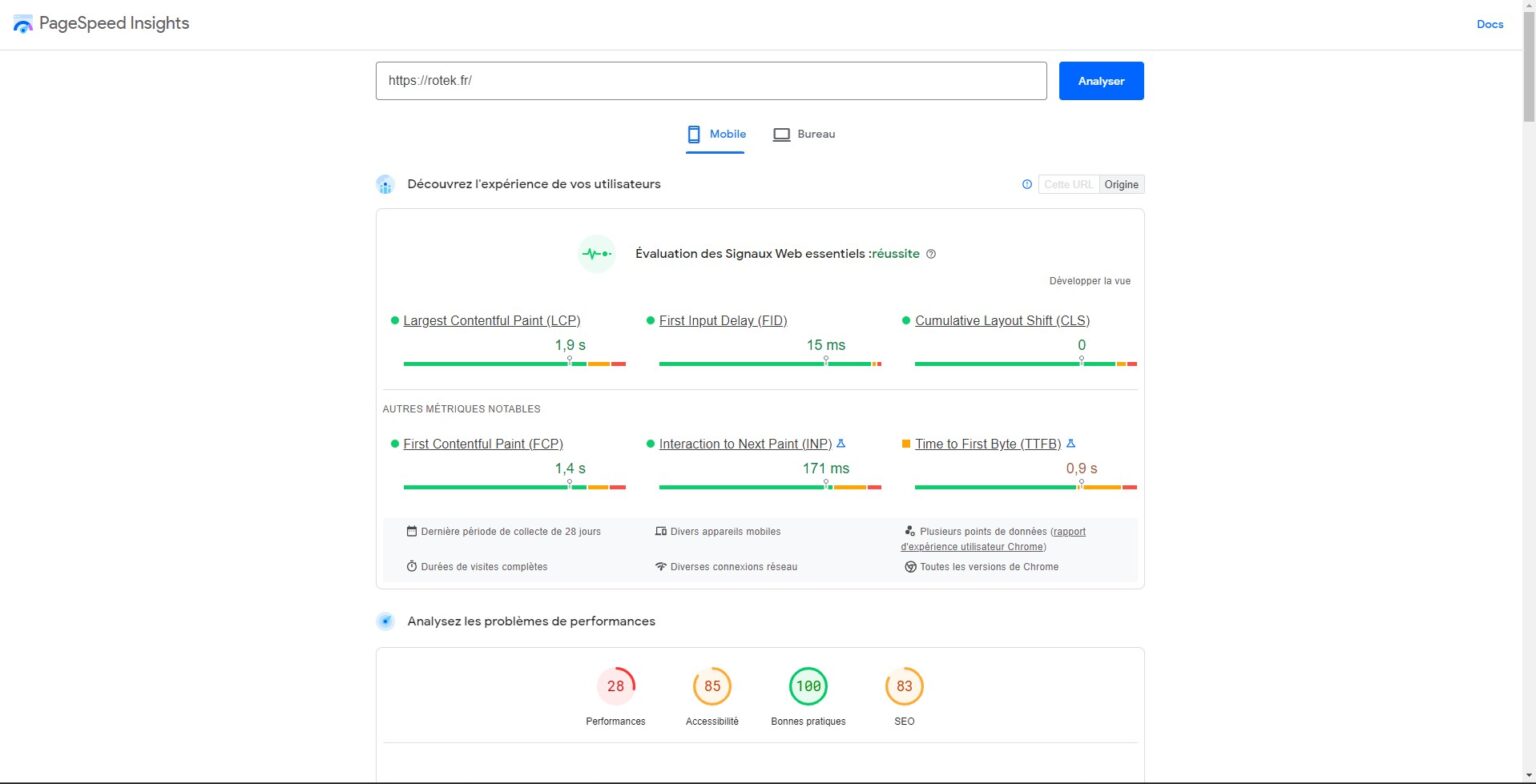Open Time to First Byte (TTFB) link
Viewport: 1536px width, 784px height.
coord(988,444)
